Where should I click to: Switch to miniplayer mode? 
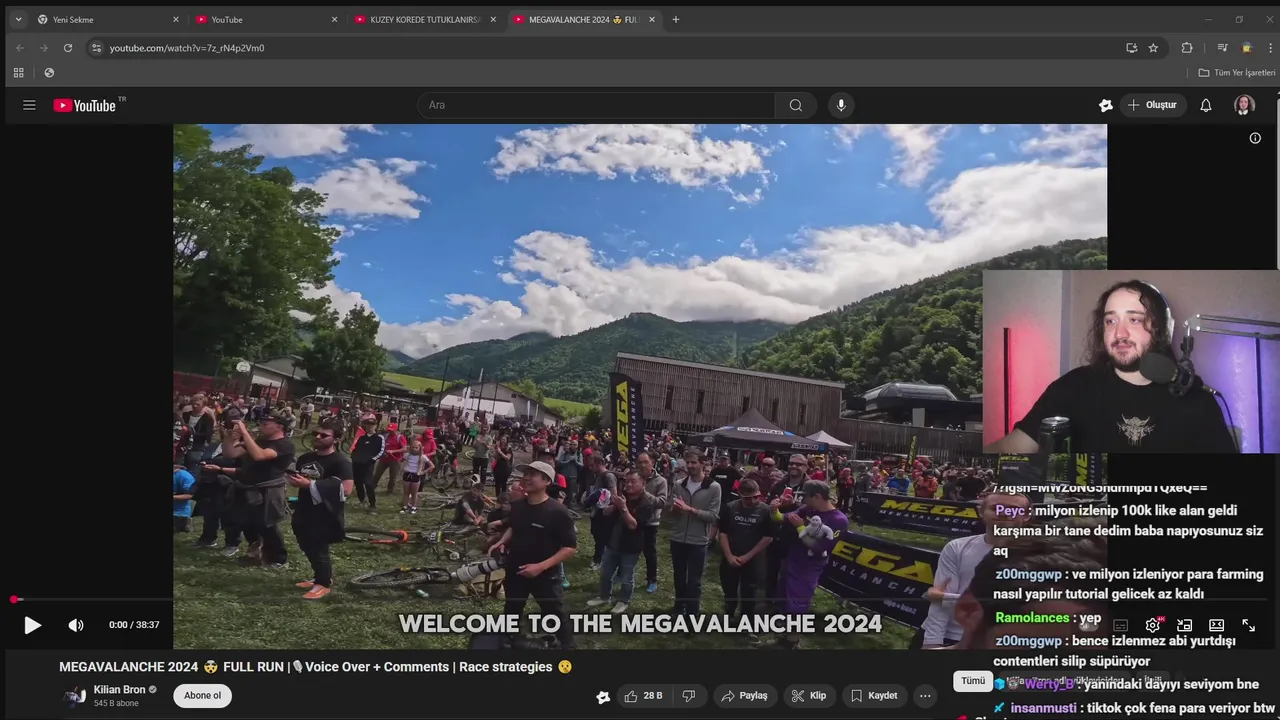coord(1184,625)
